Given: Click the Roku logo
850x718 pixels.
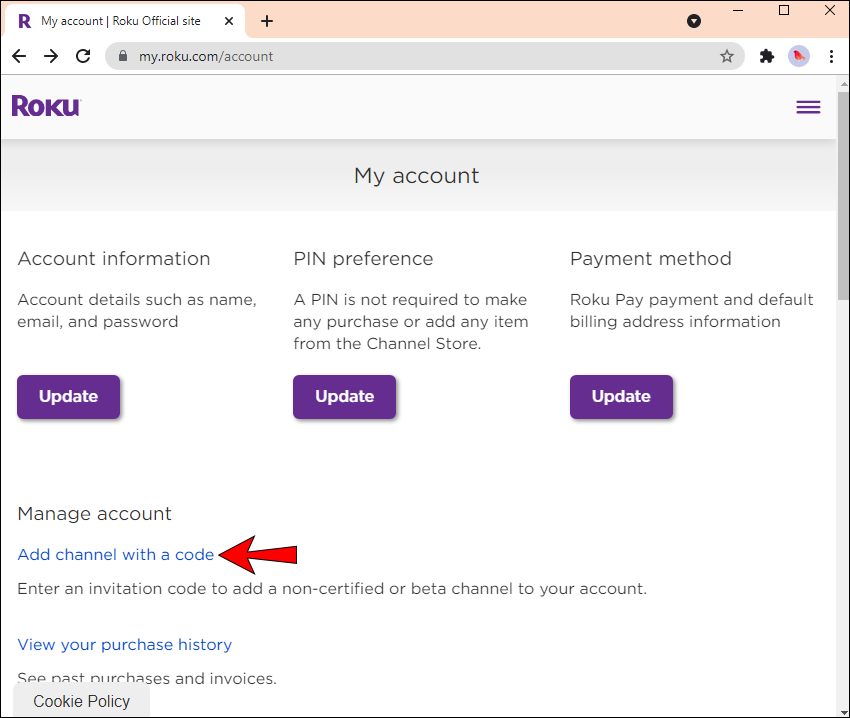Looking at the screenshot, I should point(46,106).
